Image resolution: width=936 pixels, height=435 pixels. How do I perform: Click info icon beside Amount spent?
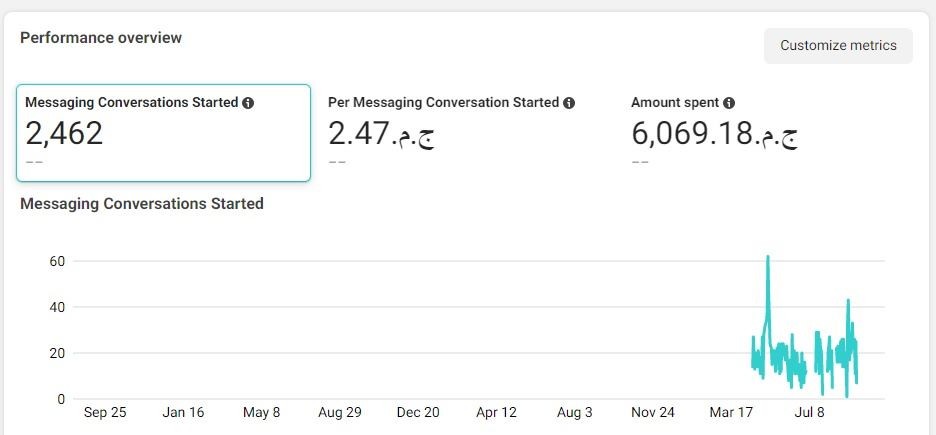(x=729, y=103)
